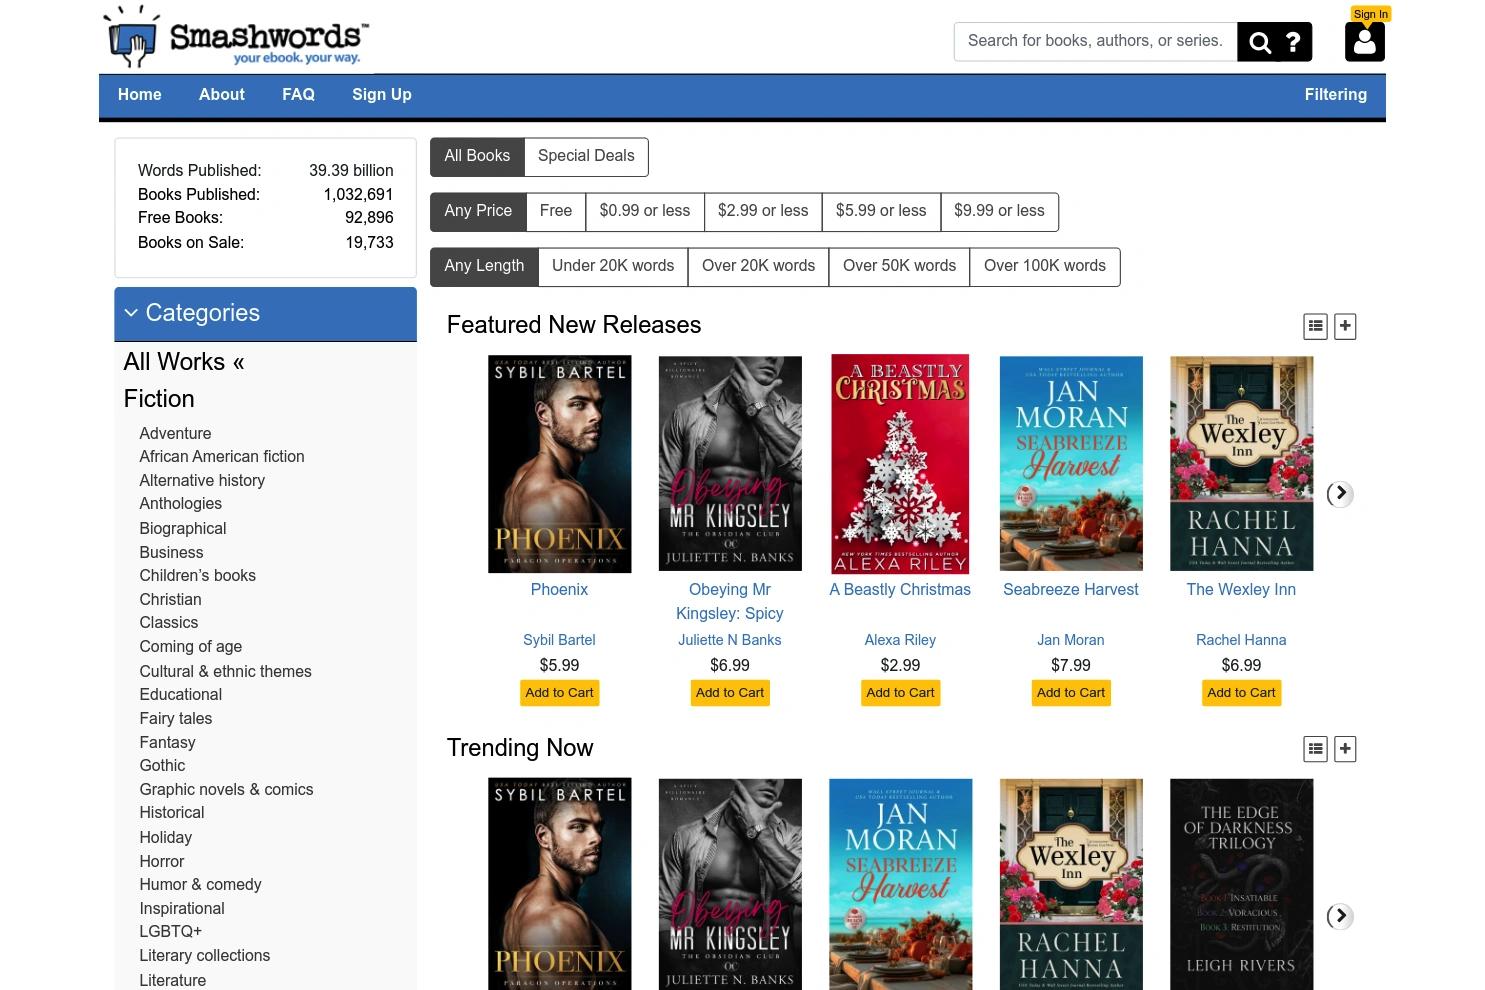Show next Trending Now books
Viewport: 1485px width, 990px height.
click(1340, 916)
